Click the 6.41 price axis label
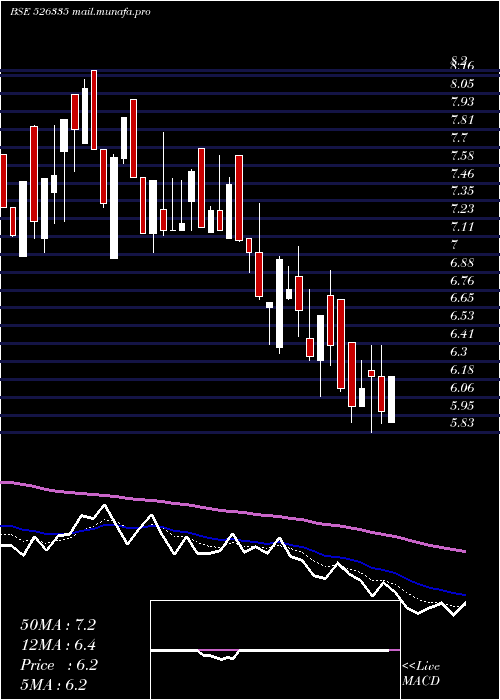 (x=462, y=333)
